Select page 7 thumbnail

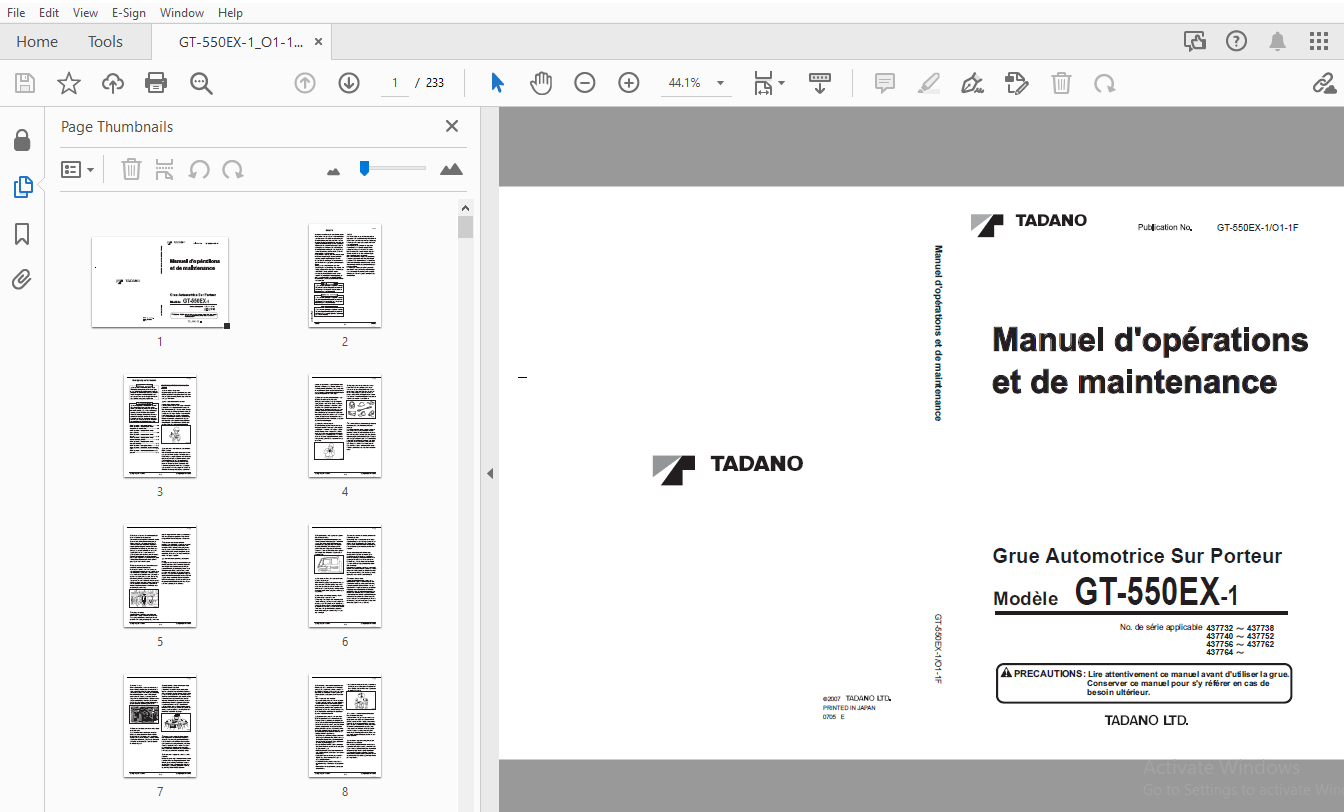point(160,727)
